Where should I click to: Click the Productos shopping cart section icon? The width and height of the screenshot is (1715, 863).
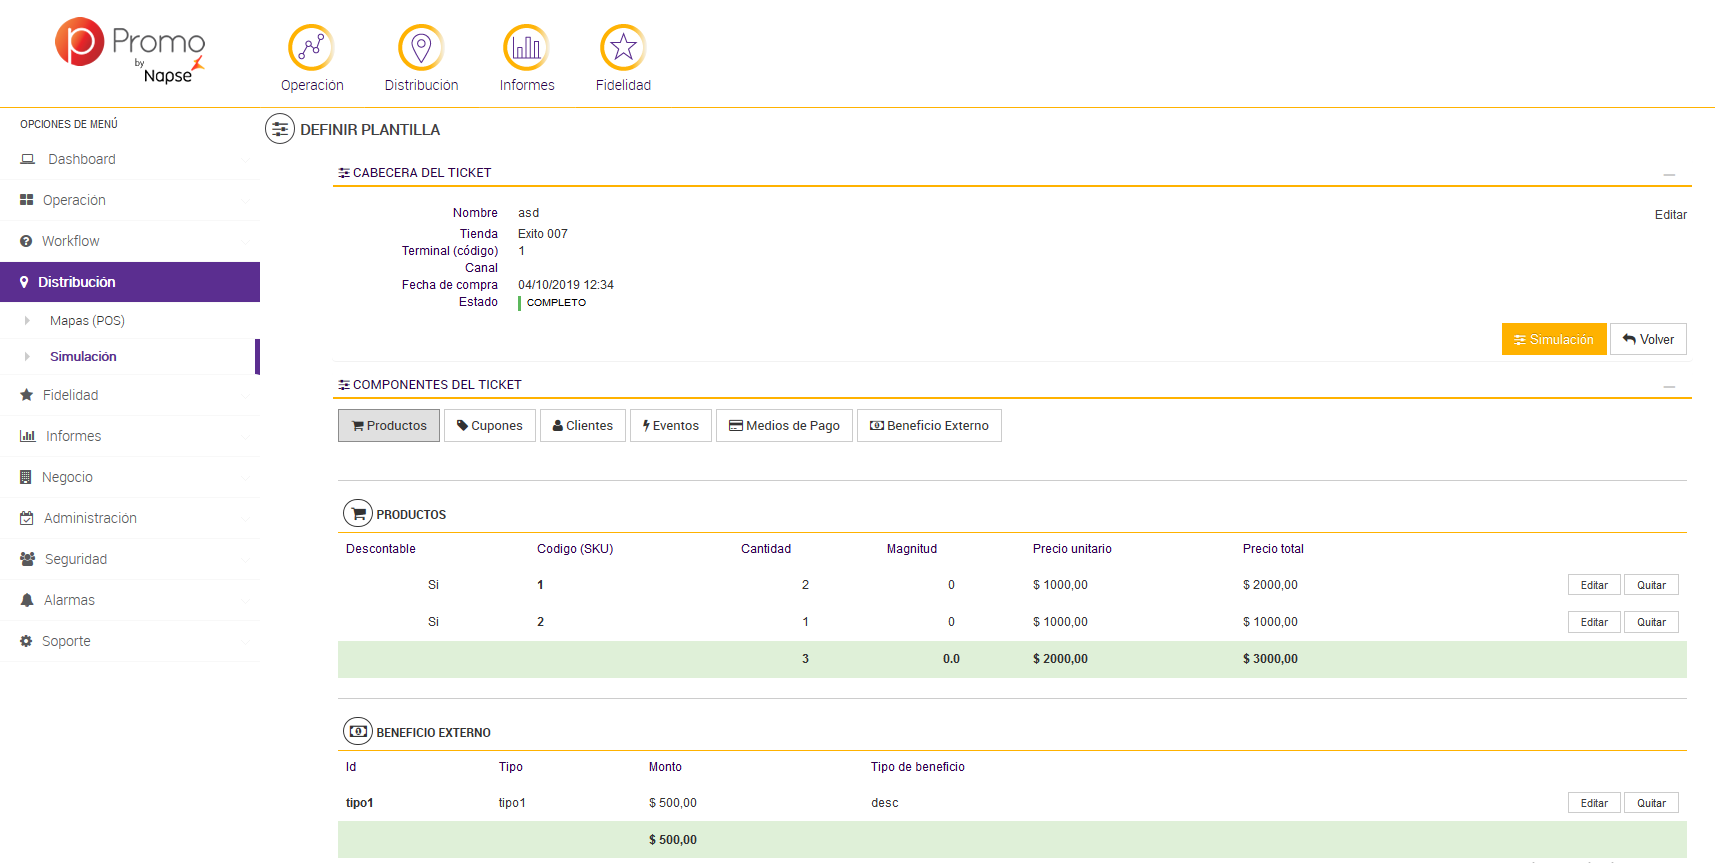point(358,513)
